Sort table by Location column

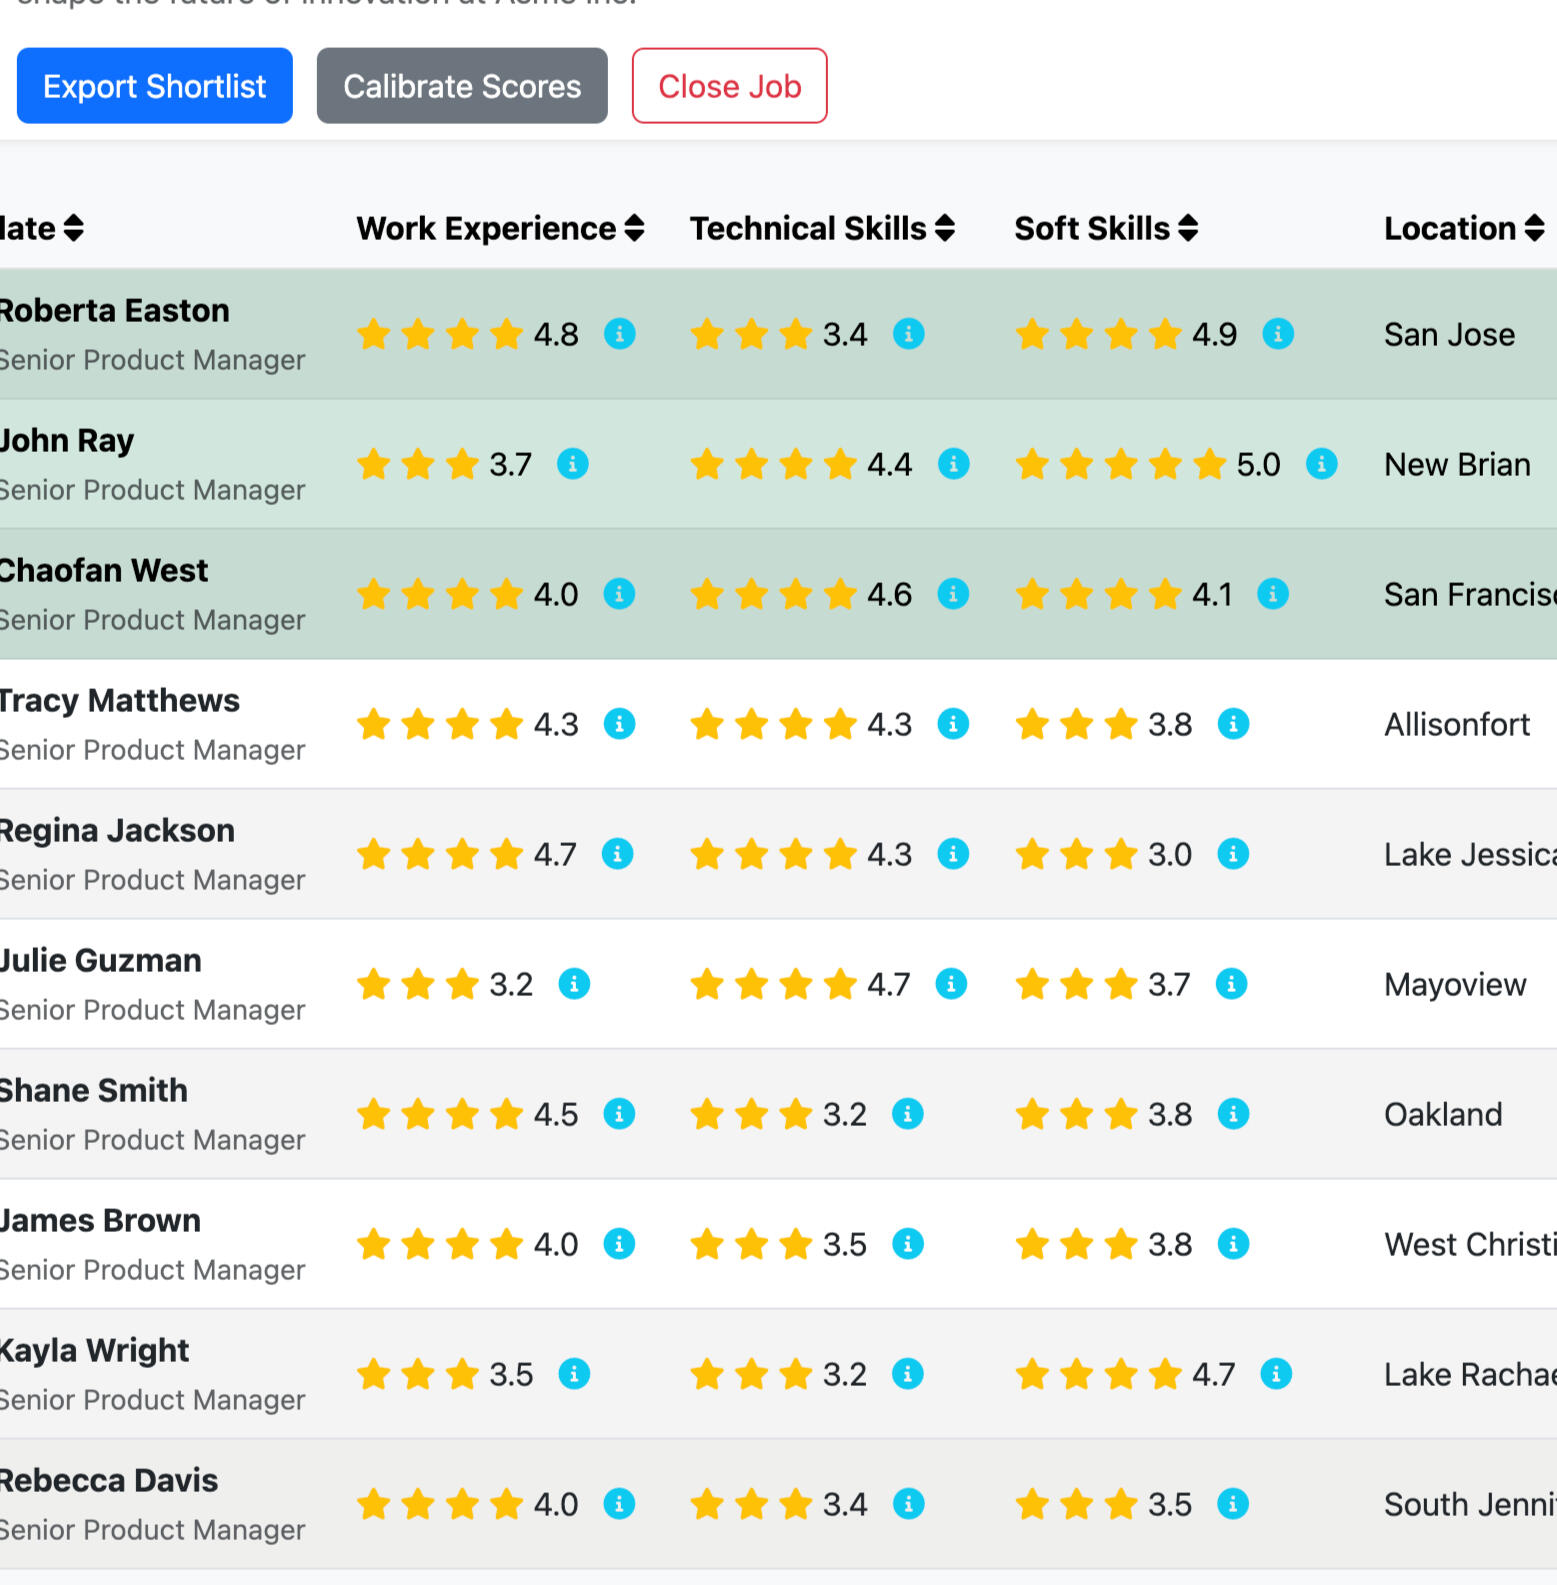tap(1463, 229)
